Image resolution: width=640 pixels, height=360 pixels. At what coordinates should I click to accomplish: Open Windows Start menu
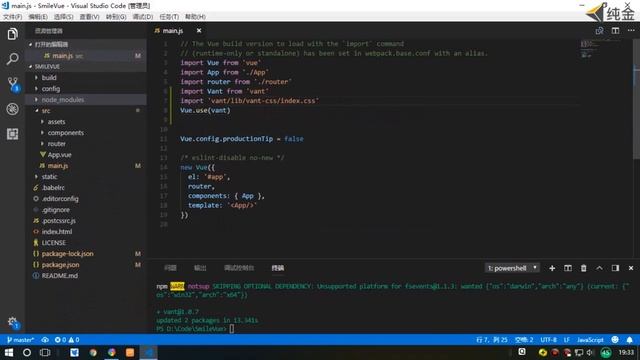[x=9, y=352]
